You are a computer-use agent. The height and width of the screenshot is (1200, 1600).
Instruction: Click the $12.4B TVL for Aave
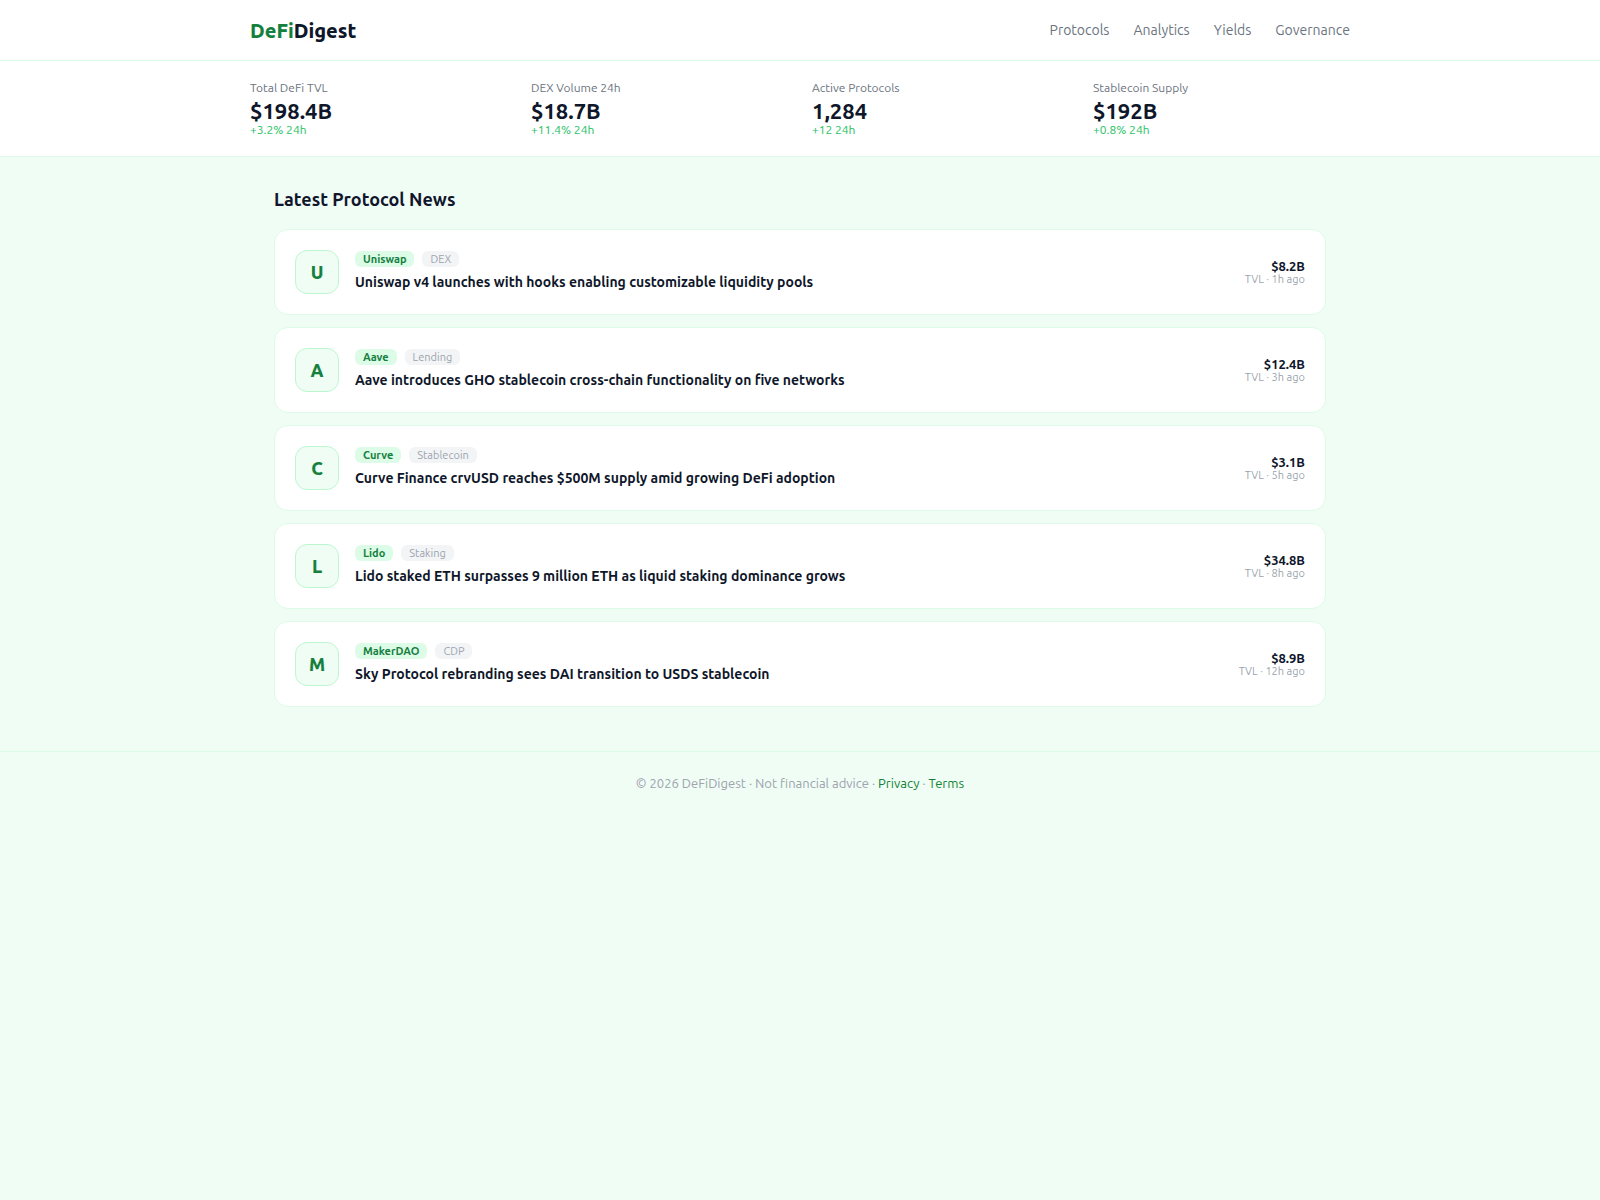click(x=1284, y=364)
